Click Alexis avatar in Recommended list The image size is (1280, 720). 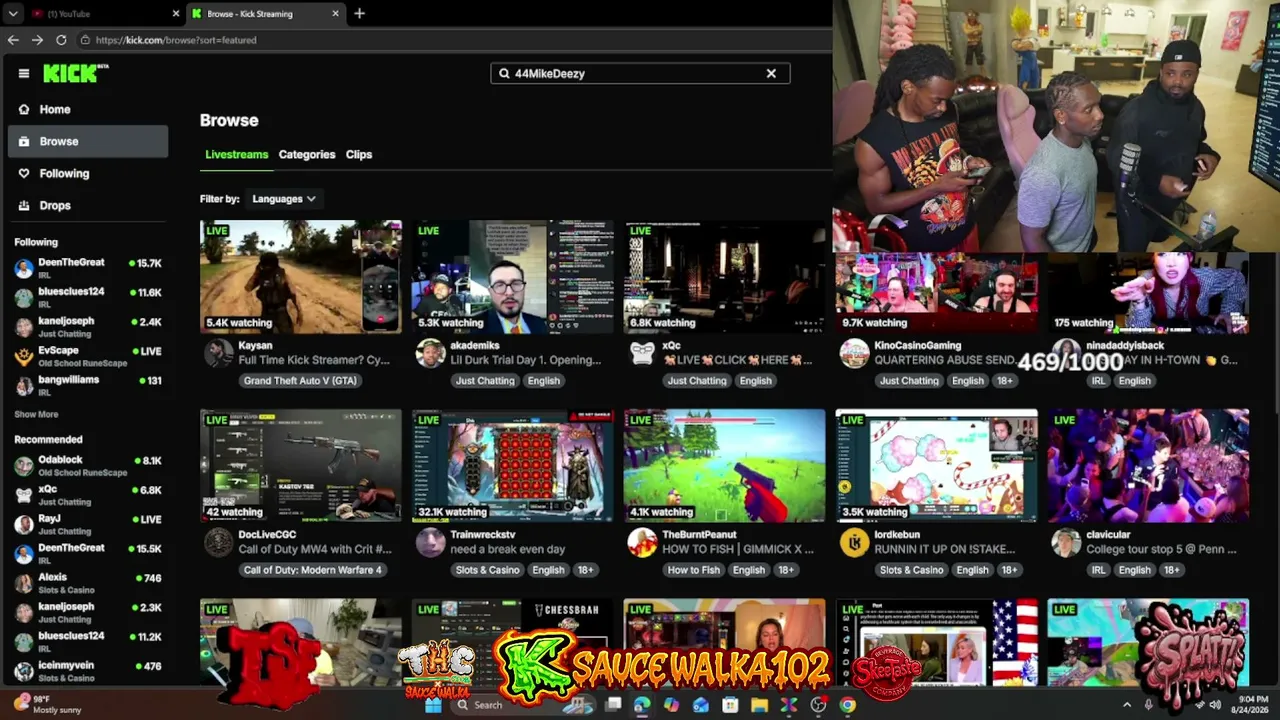coord(24,583)
